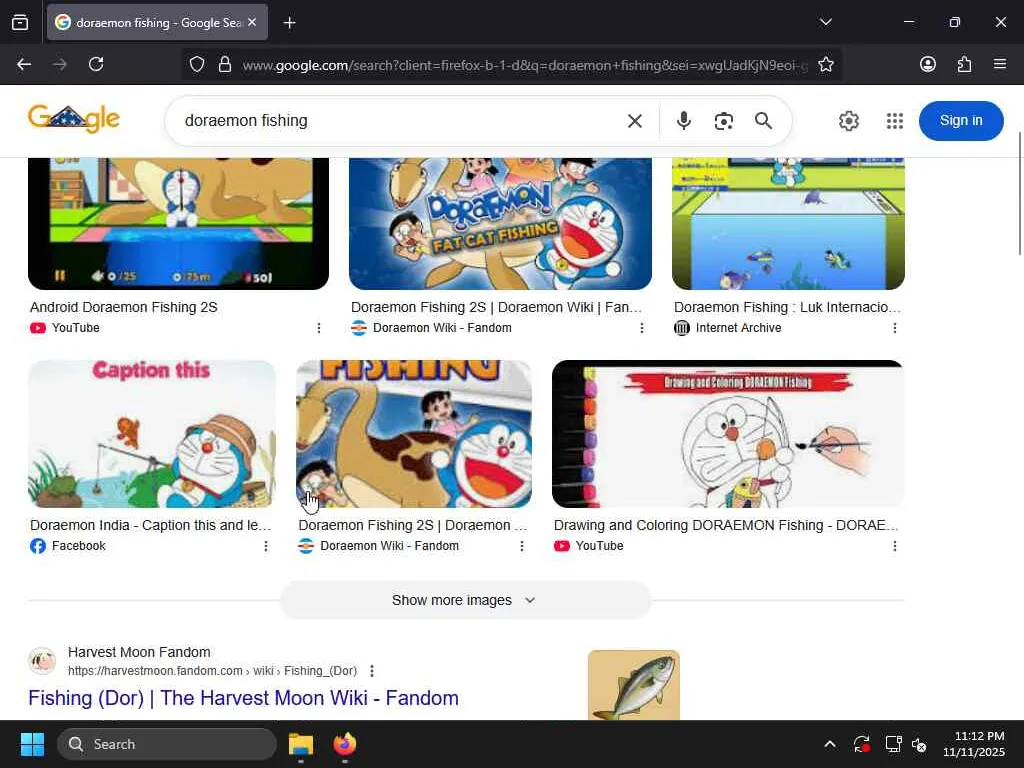Screen dimensions: 1024x768
Task: Open Doraemon Fat Cat Fishing image
Action: coord(500,223)
